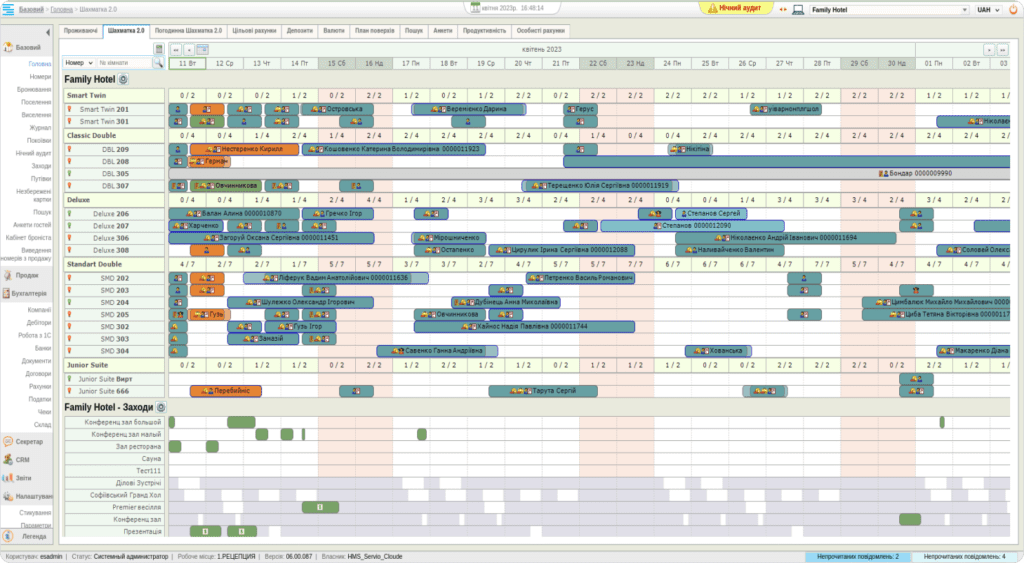Open the UAH currency dropdown
The image size is (1024, 563).
click(989, 9)
